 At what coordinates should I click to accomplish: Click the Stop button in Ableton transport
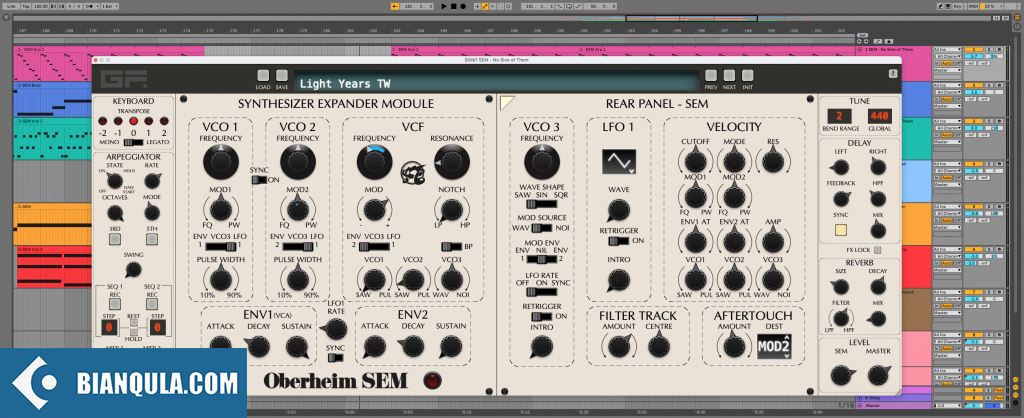[x=453, y=6]
